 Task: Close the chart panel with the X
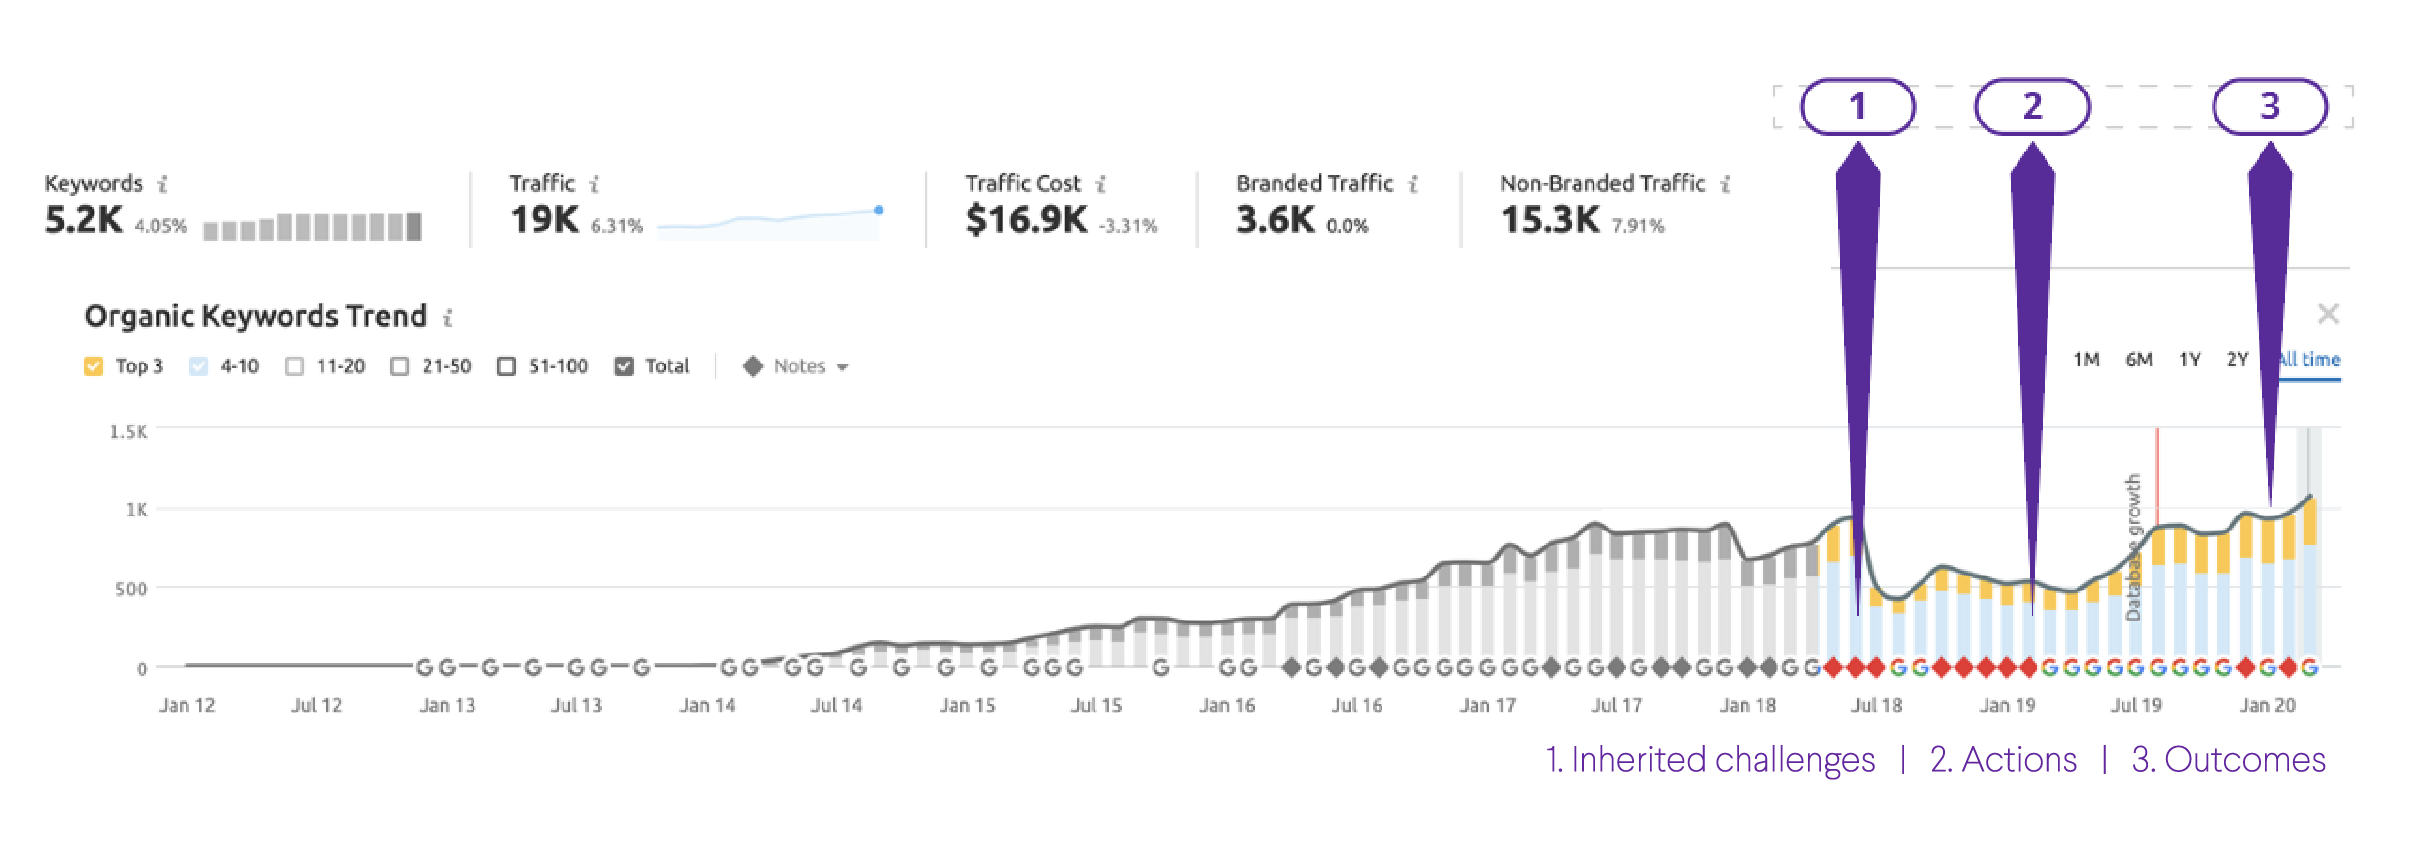point(2328,314)
